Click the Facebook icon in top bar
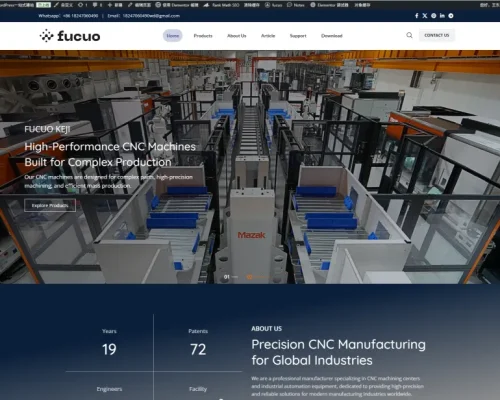Image resolution: width=500 pixels, height=400 pixels. click(416, 16)
